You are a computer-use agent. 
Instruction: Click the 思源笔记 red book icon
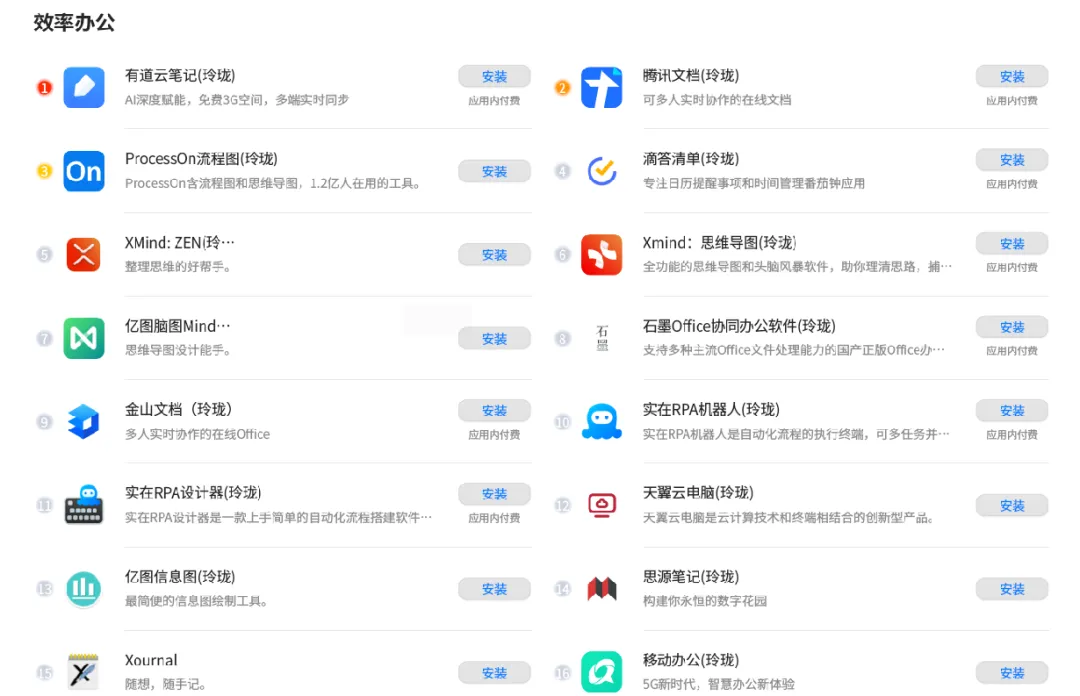click(601, 589)
